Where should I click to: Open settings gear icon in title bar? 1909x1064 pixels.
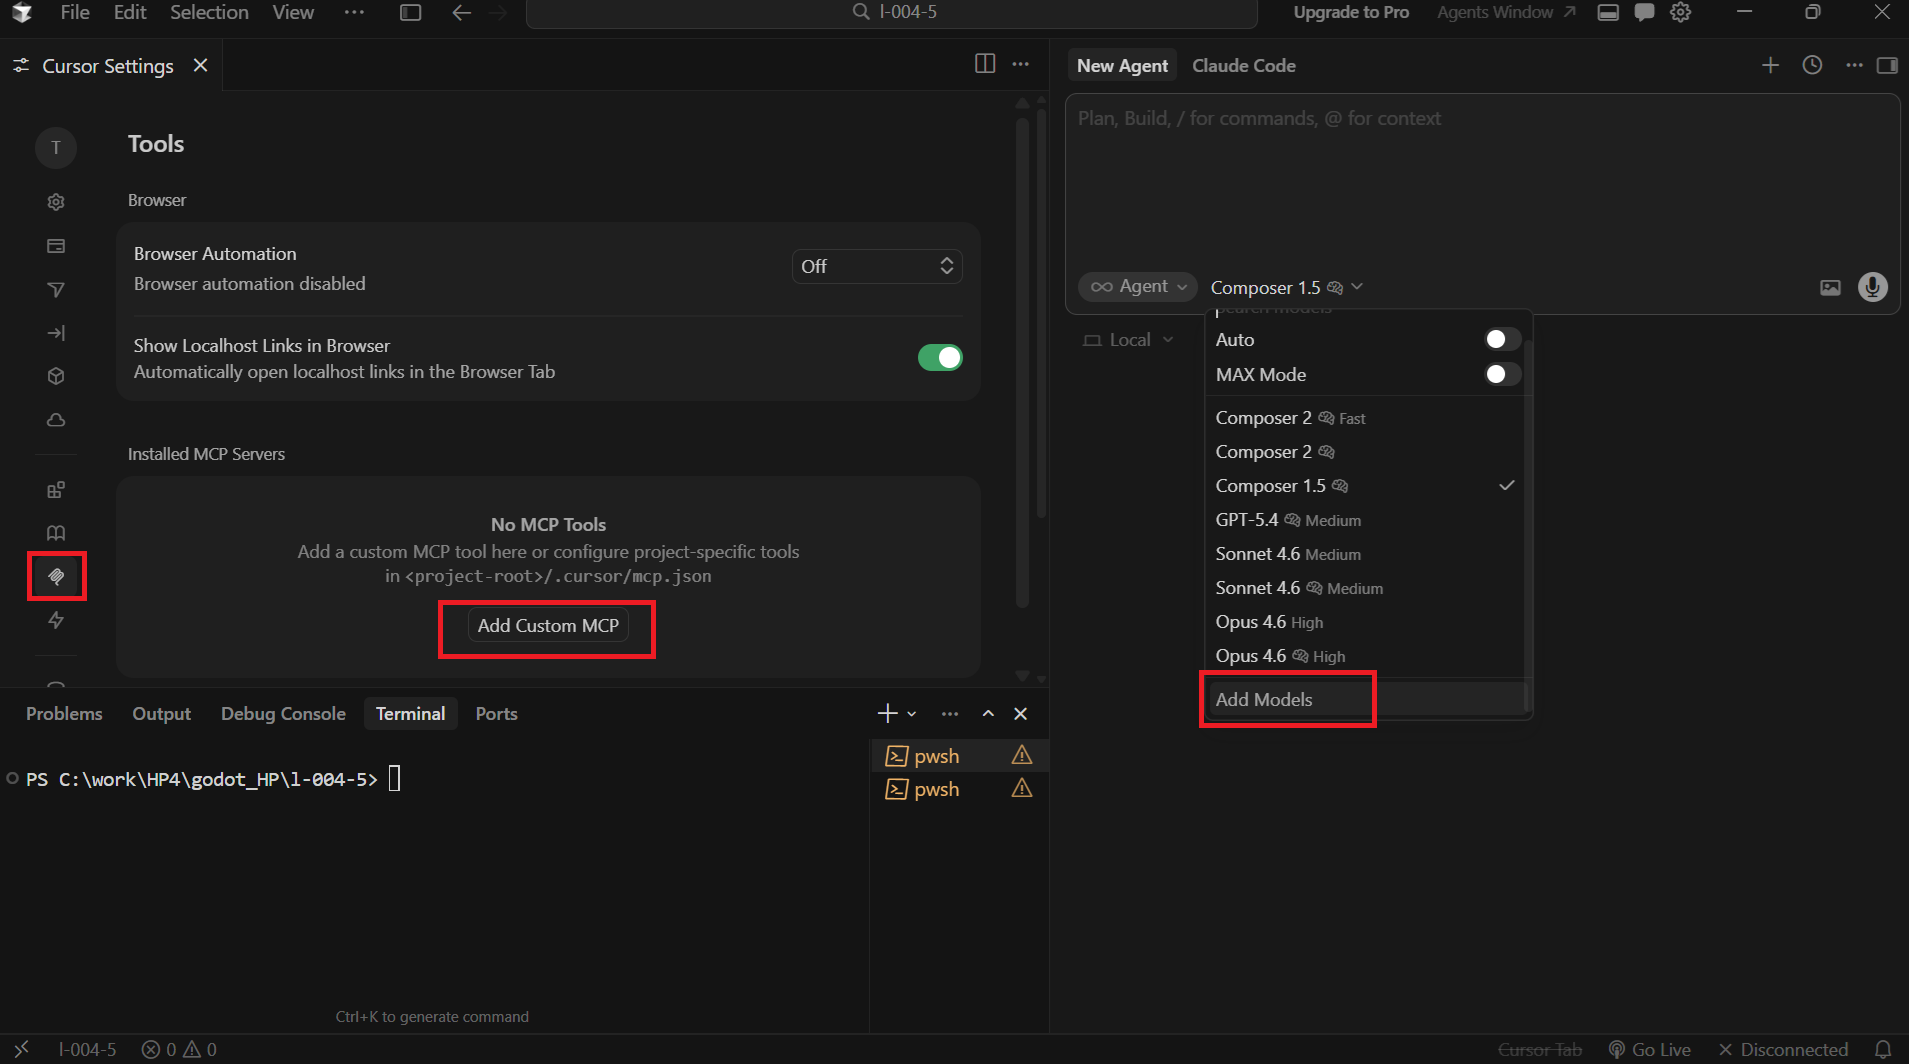pyautogui.click(x=1681, y=12)
